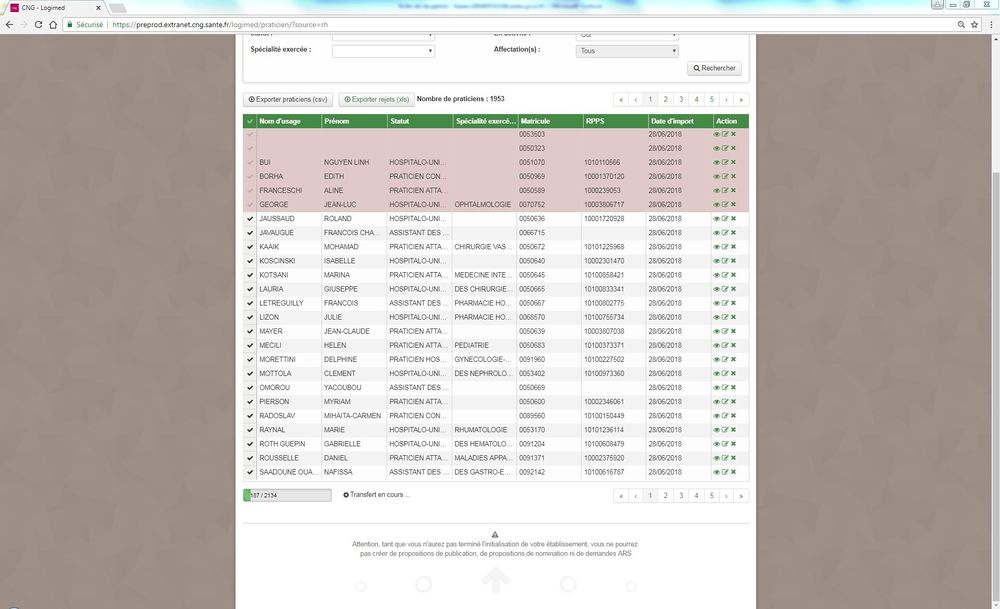
Task: Edit the ROTH GUEPIN Gabrielle record
Action: (x=725, y=444)
